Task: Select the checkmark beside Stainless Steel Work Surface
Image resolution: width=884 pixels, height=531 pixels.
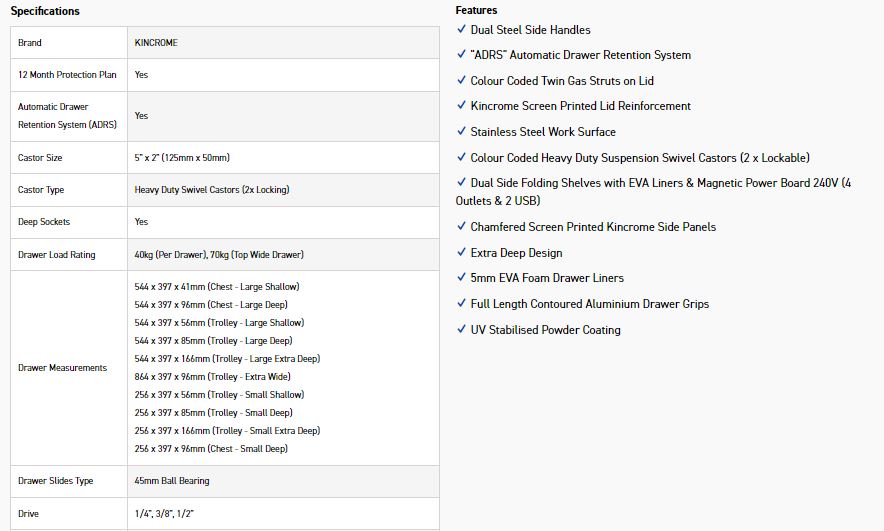Action: (x=461, y=132)
